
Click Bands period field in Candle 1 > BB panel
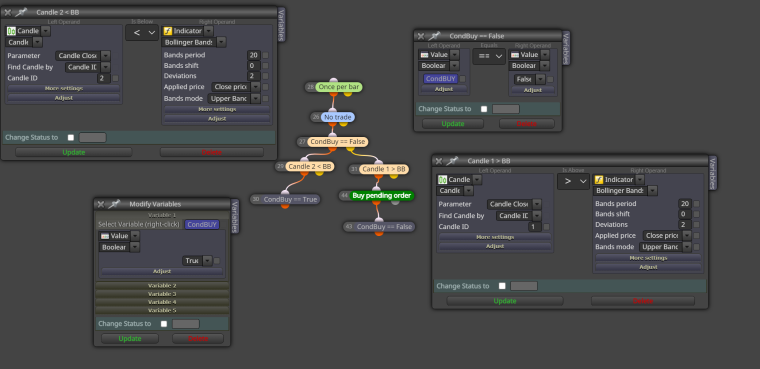click(685, 204)
